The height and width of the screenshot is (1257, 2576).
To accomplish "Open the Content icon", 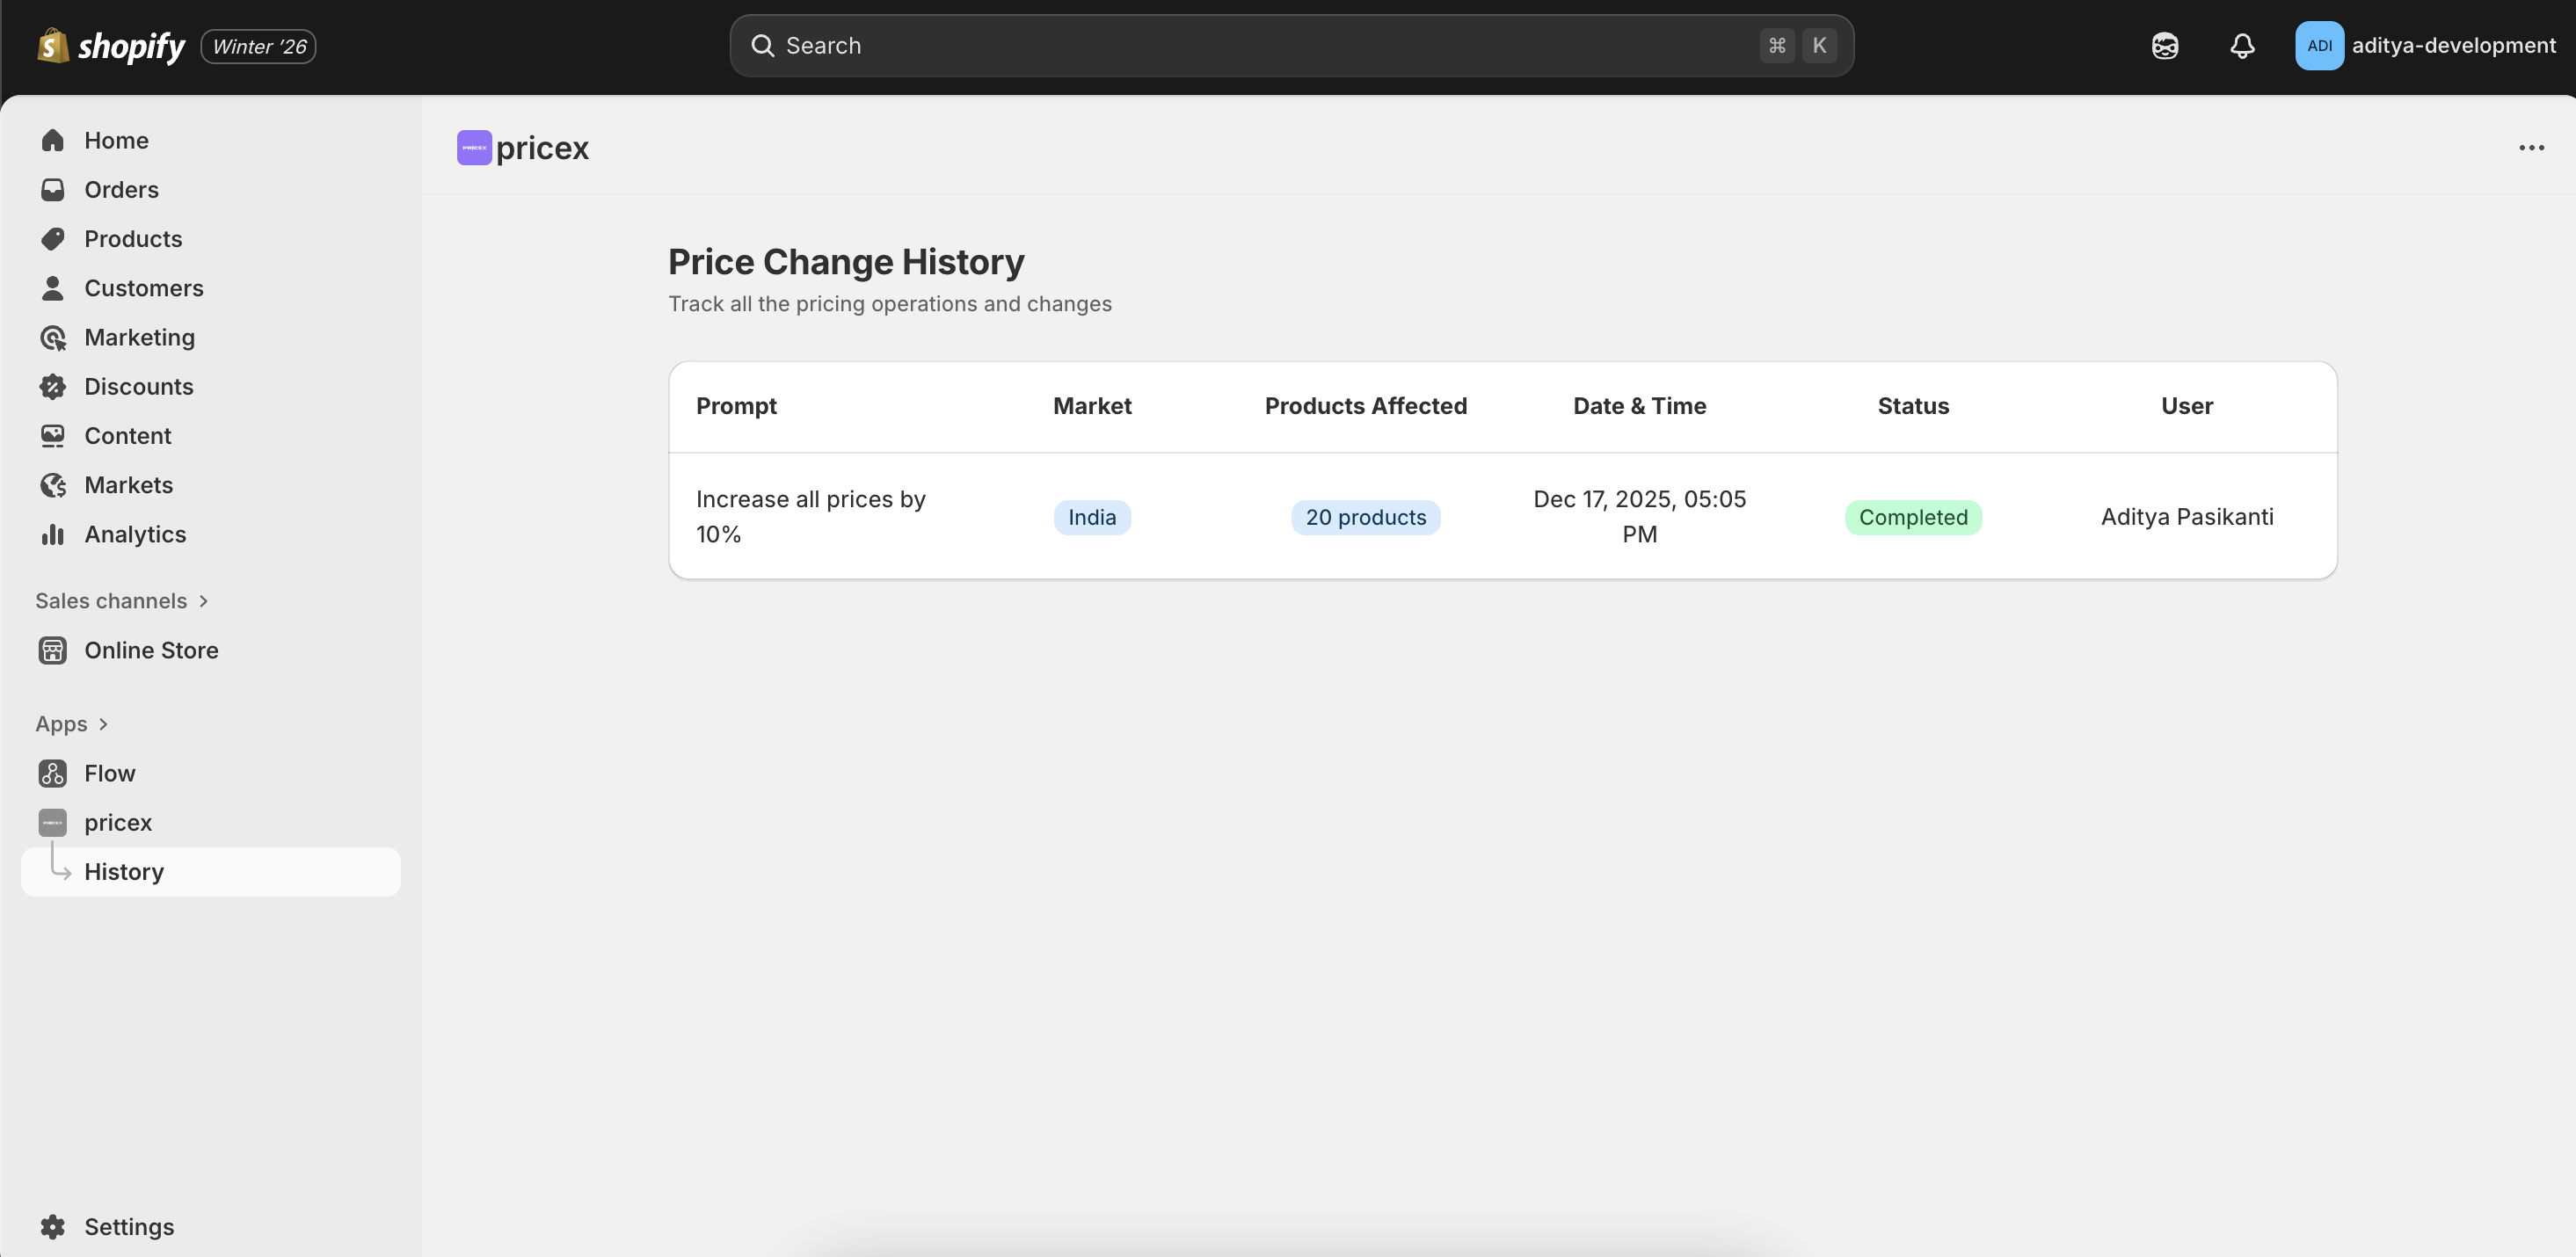I will pyautogui.click(x=54, y=435).
